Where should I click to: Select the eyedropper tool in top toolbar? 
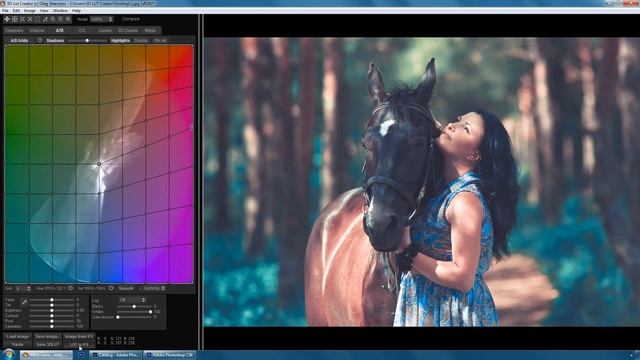45,19
